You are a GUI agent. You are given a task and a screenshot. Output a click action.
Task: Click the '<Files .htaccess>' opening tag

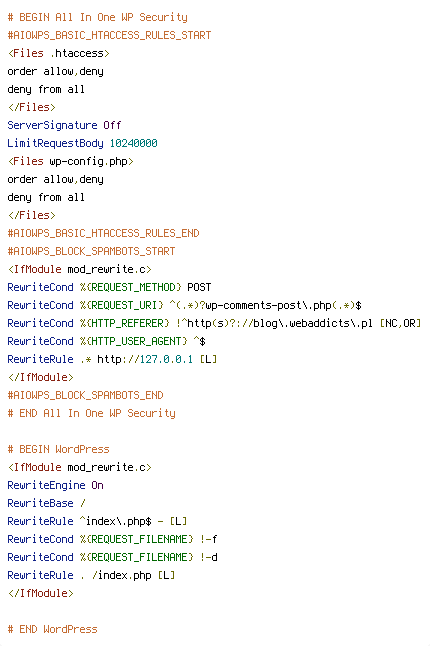tap(58, 54)
